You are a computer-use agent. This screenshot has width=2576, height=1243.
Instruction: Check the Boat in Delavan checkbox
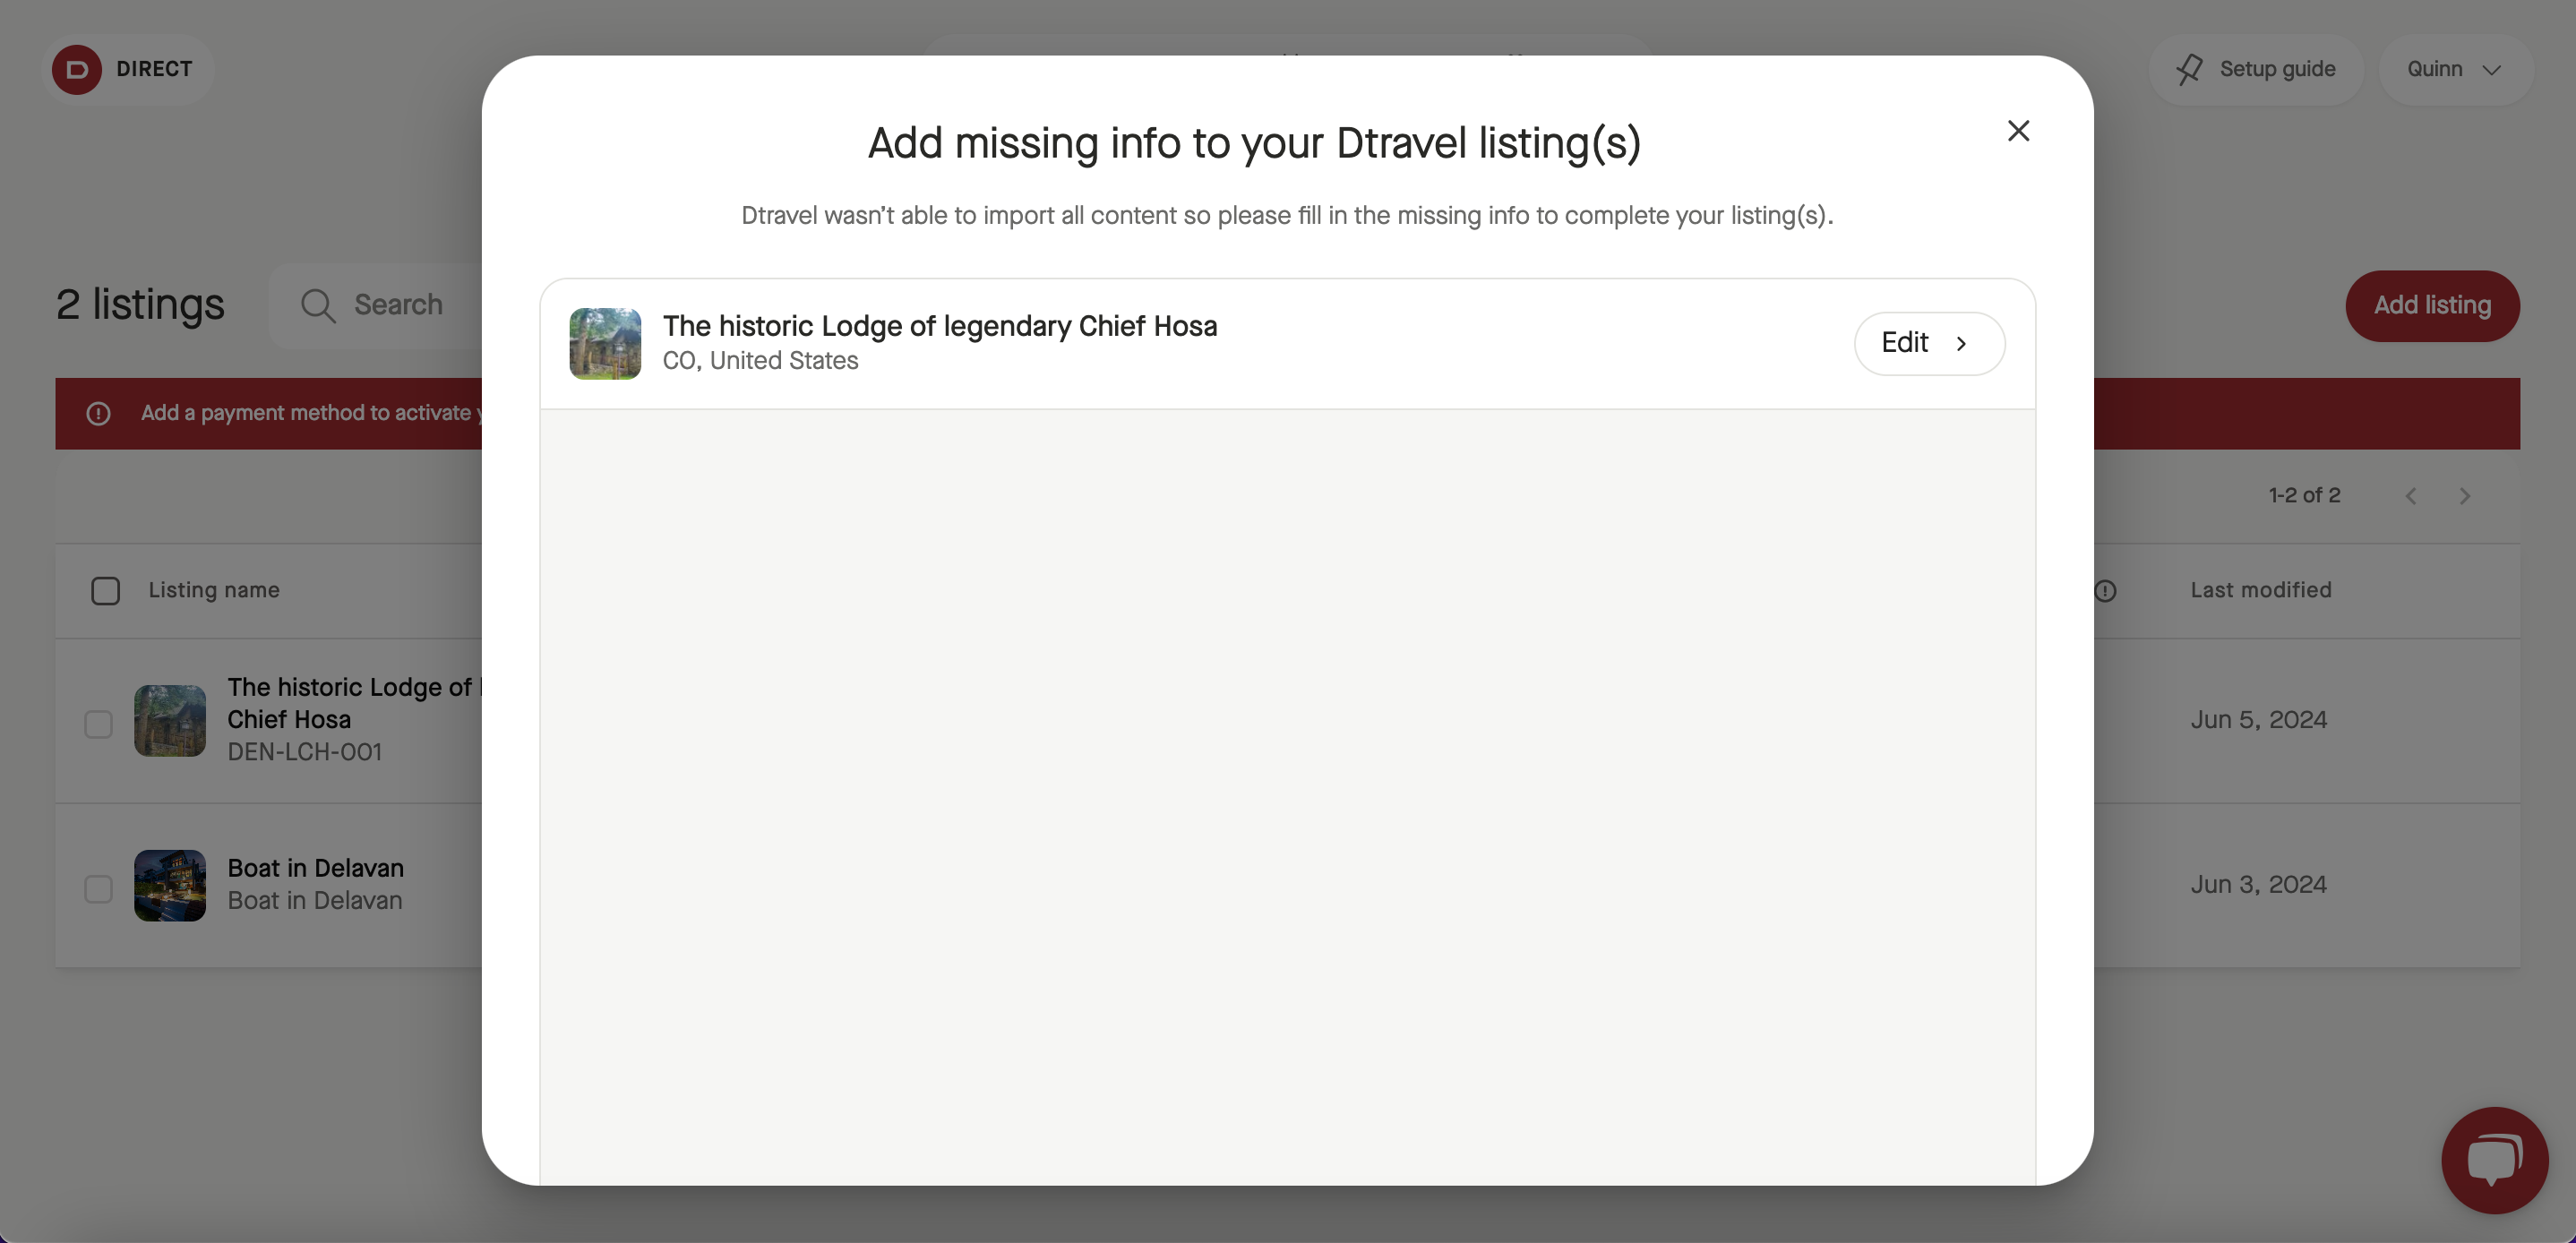[98, 889]
